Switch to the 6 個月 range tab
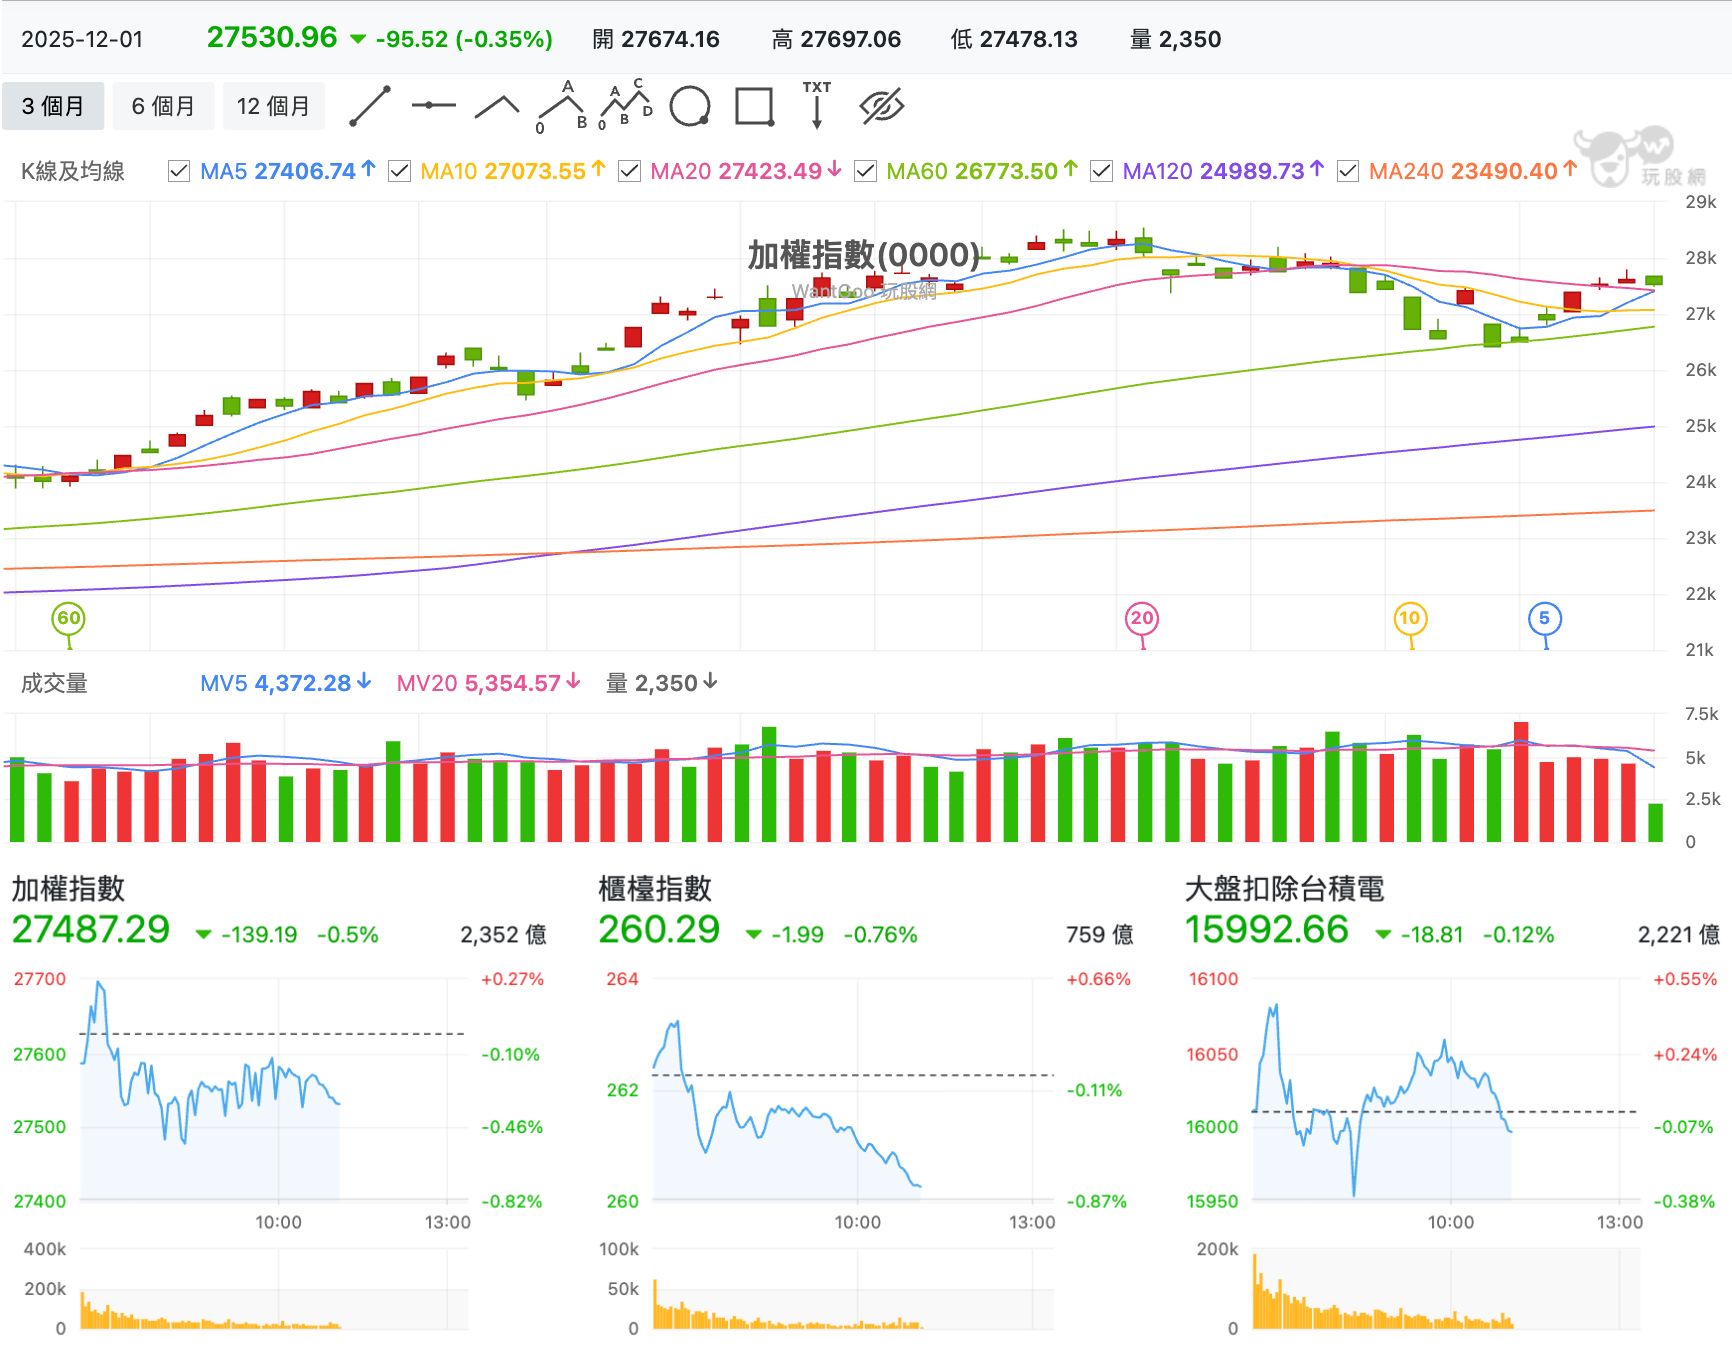1732x1346 pixels. pyautogui.click(x=163, y=106)
